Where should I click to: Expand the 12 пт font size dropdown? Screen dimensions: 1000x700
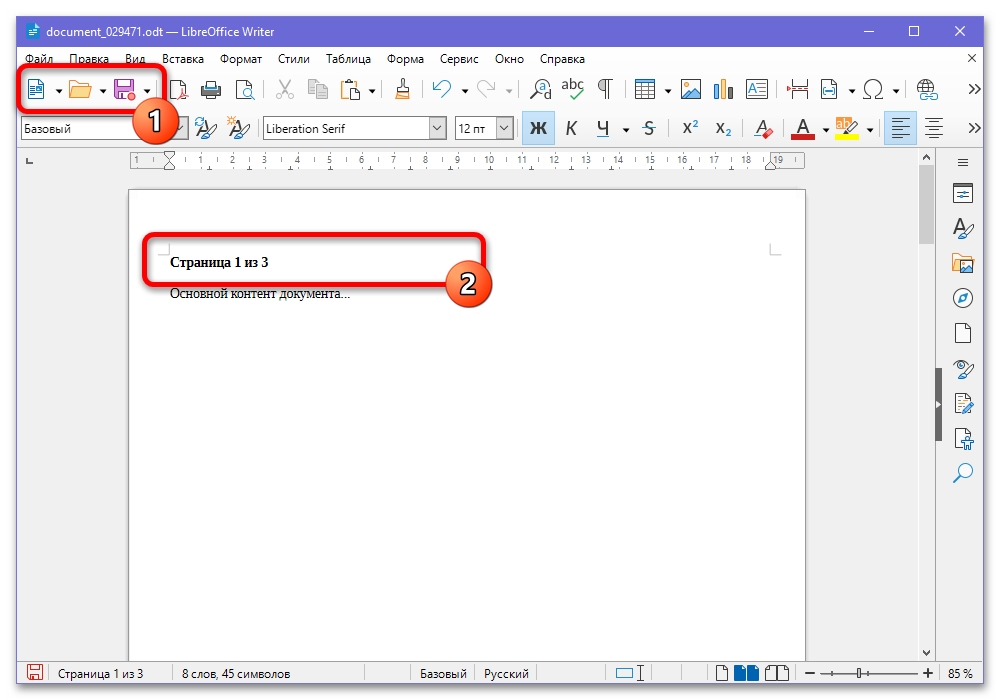pos(504,128)
